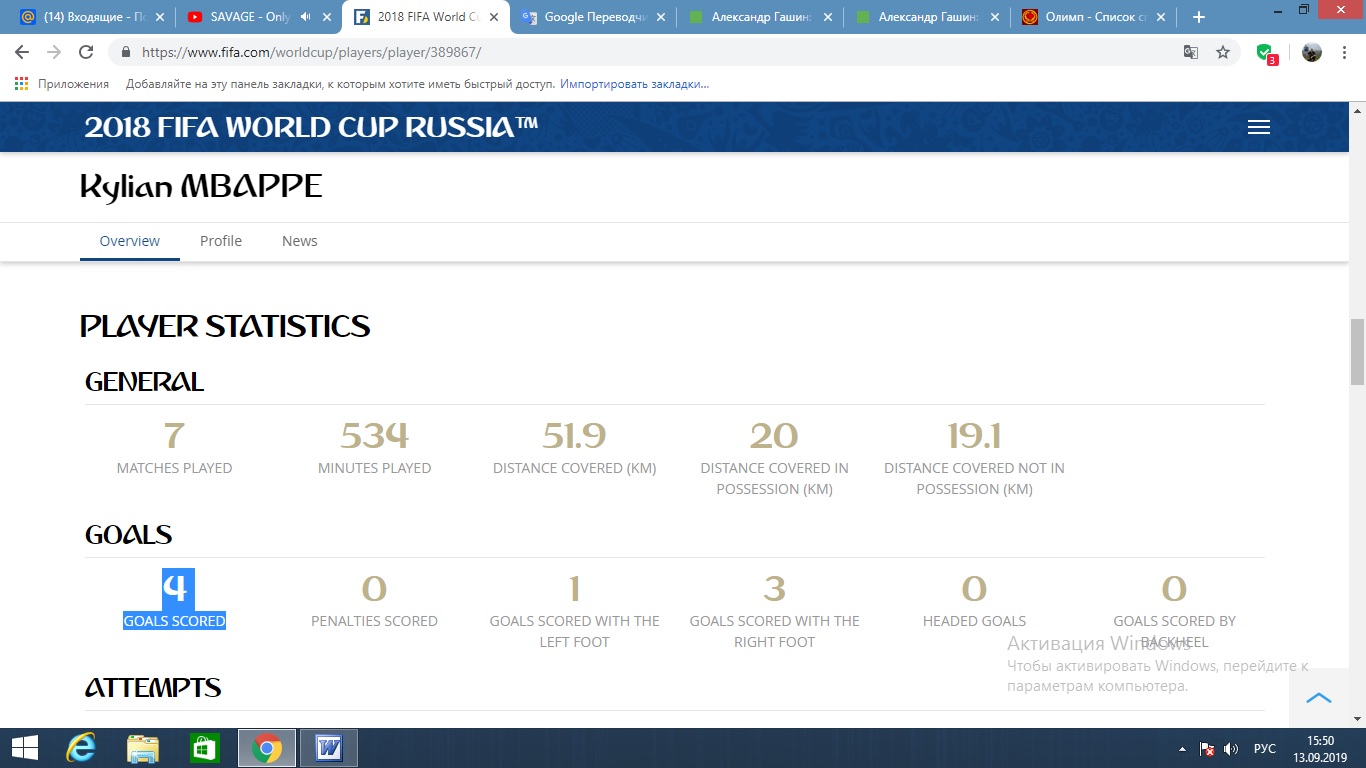Click the page vertical scrollbar thumb

tap(1357, 352)
